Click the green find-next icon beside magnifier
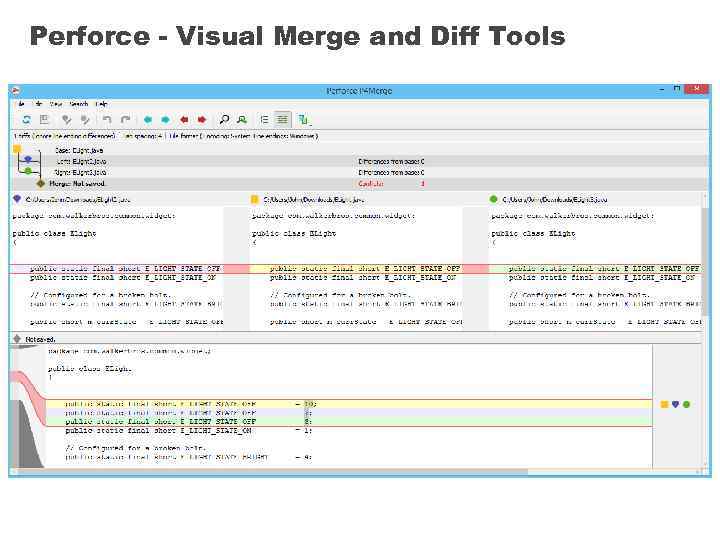This screenshot has height=540, width=720. click(242, 120)
